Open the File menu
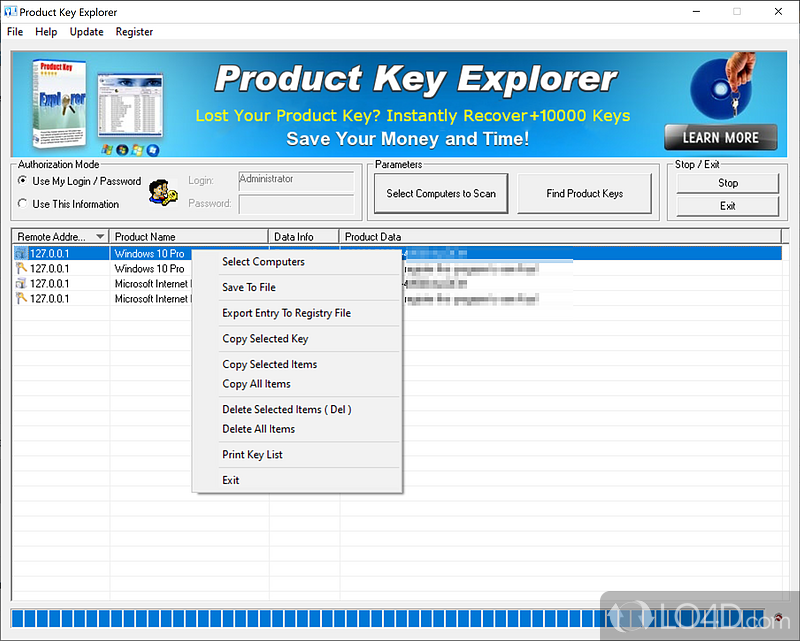800x641 pixels. point(15,32)
